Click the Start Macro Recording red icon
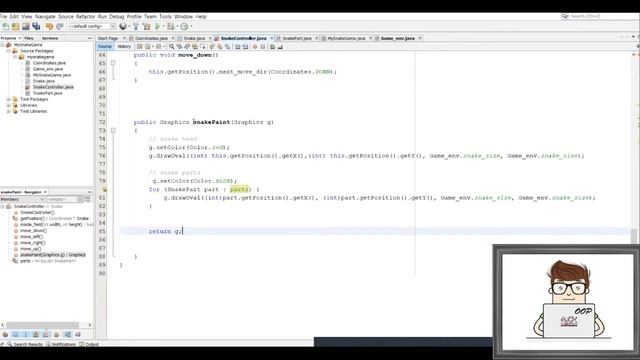The width and height of the screenshot is (640, 360). tap(255, 47)
